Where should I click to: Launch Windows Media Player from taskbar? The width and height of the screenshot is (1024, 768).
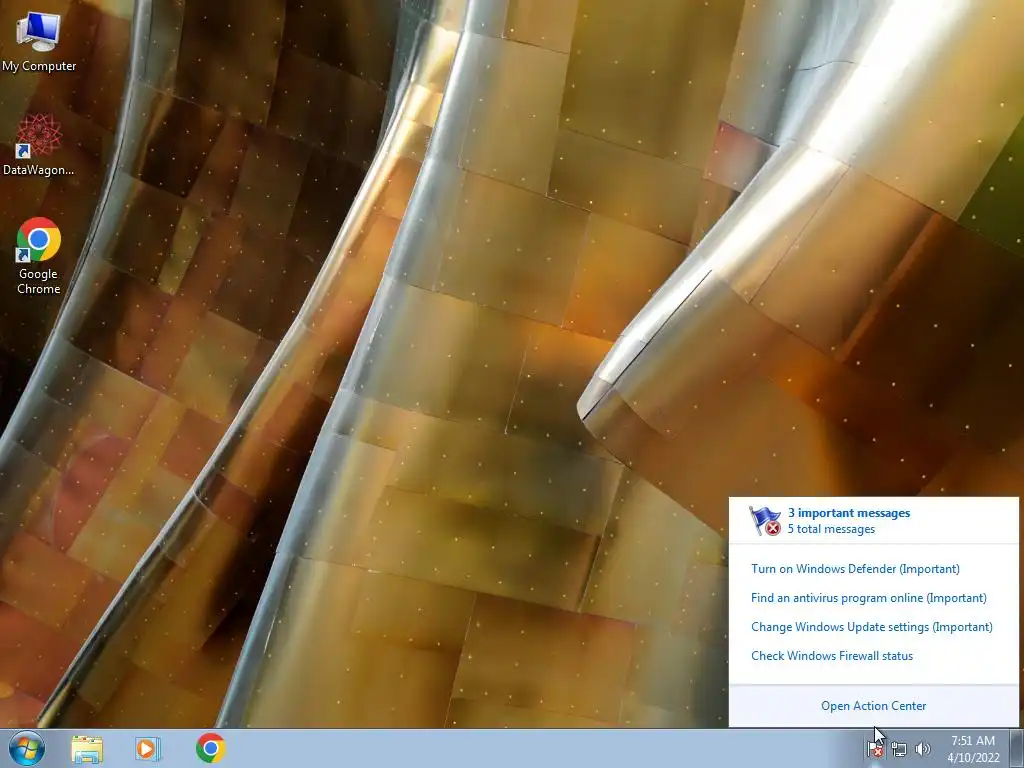click(x=148, y=748)
